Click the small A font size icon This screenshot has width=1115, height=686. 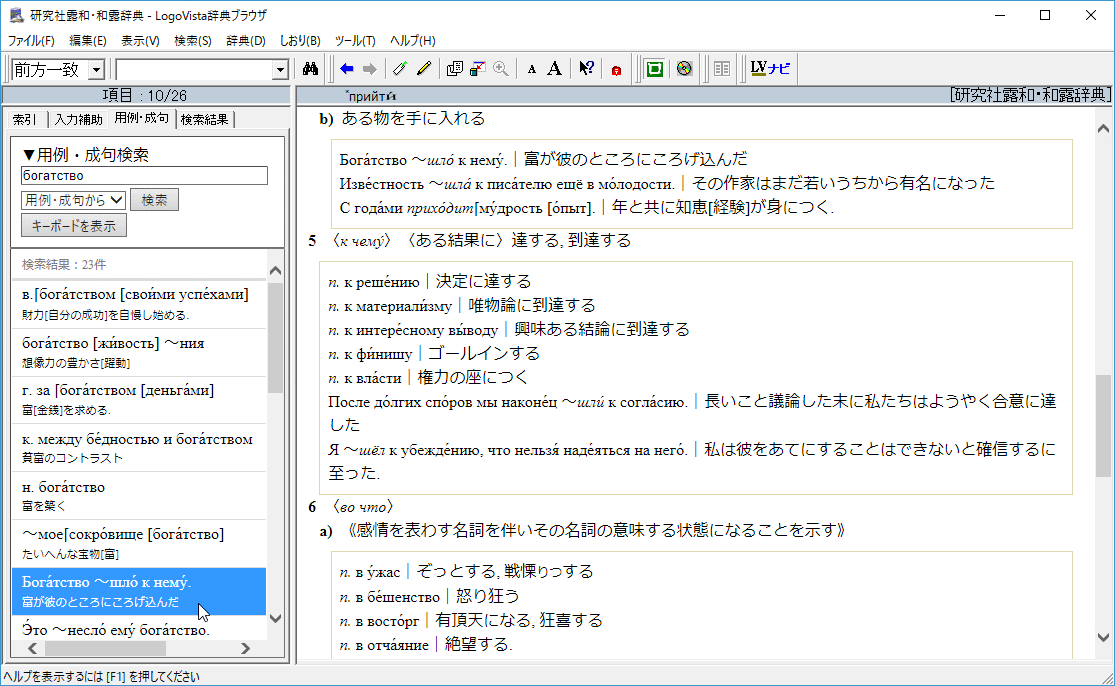[x=532, y=69]
